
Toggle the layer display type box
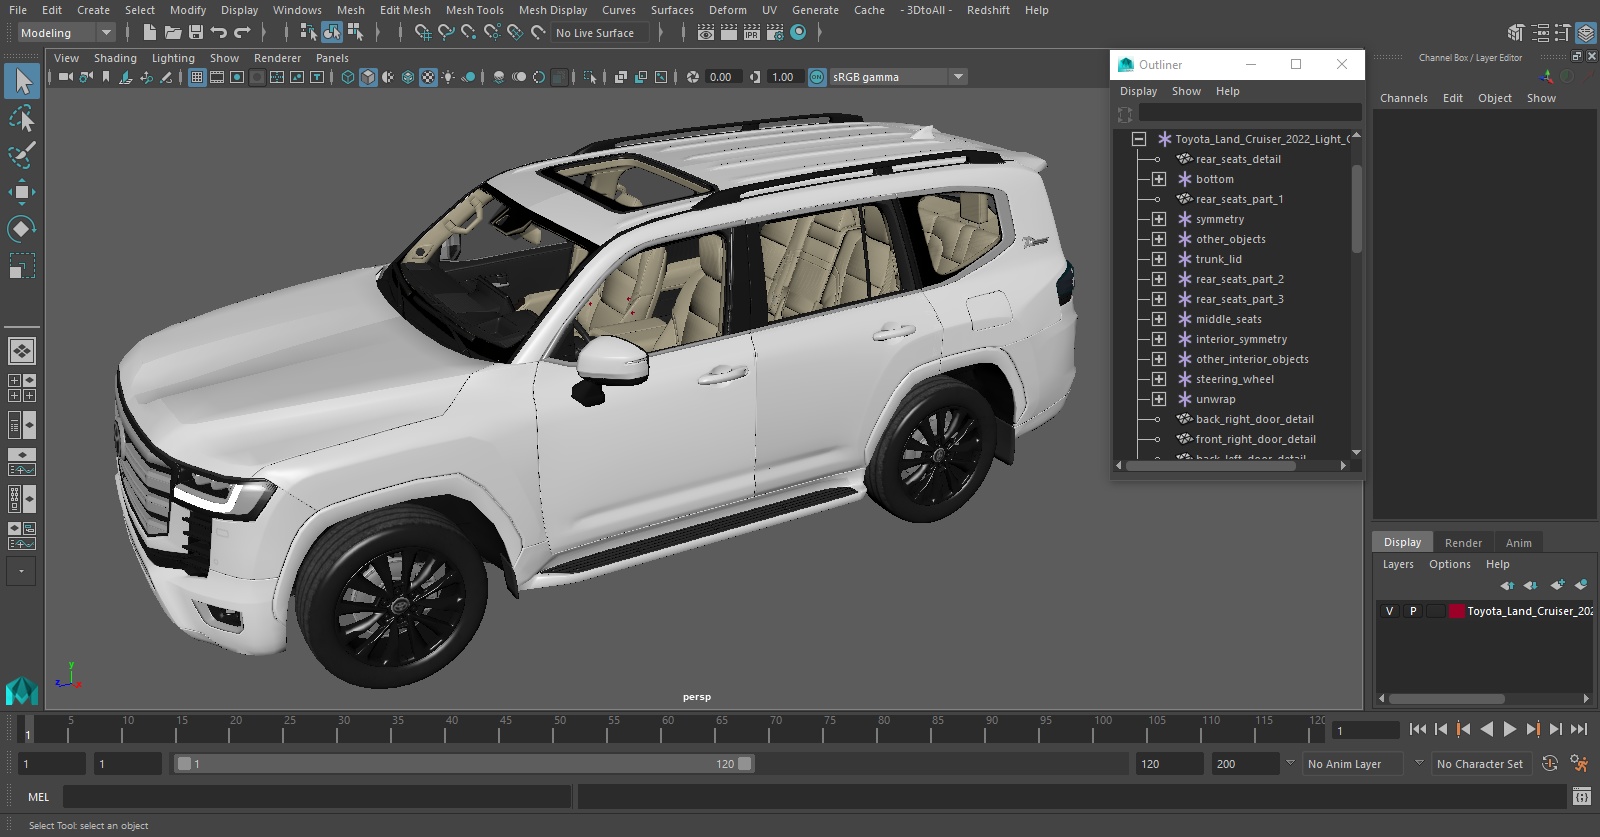pos(1436,611)
